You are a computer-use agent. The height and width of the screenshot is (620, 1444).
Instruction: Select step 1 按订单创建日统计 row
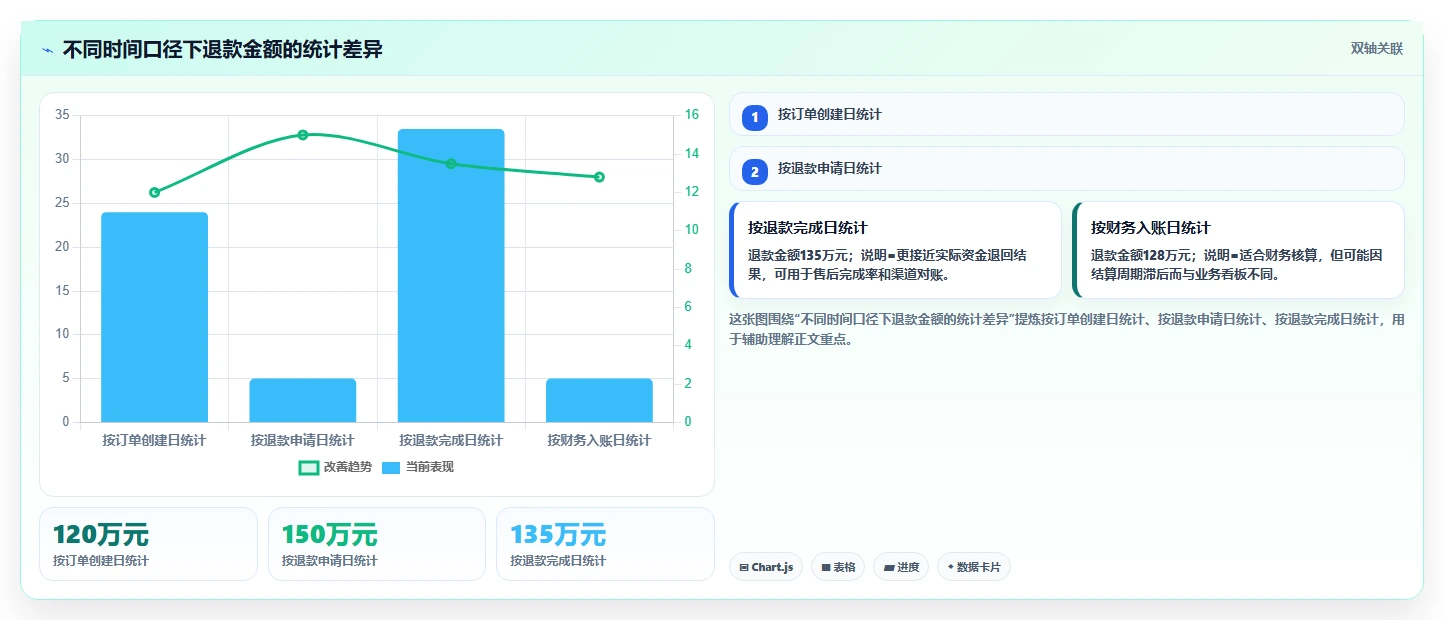1067,114
